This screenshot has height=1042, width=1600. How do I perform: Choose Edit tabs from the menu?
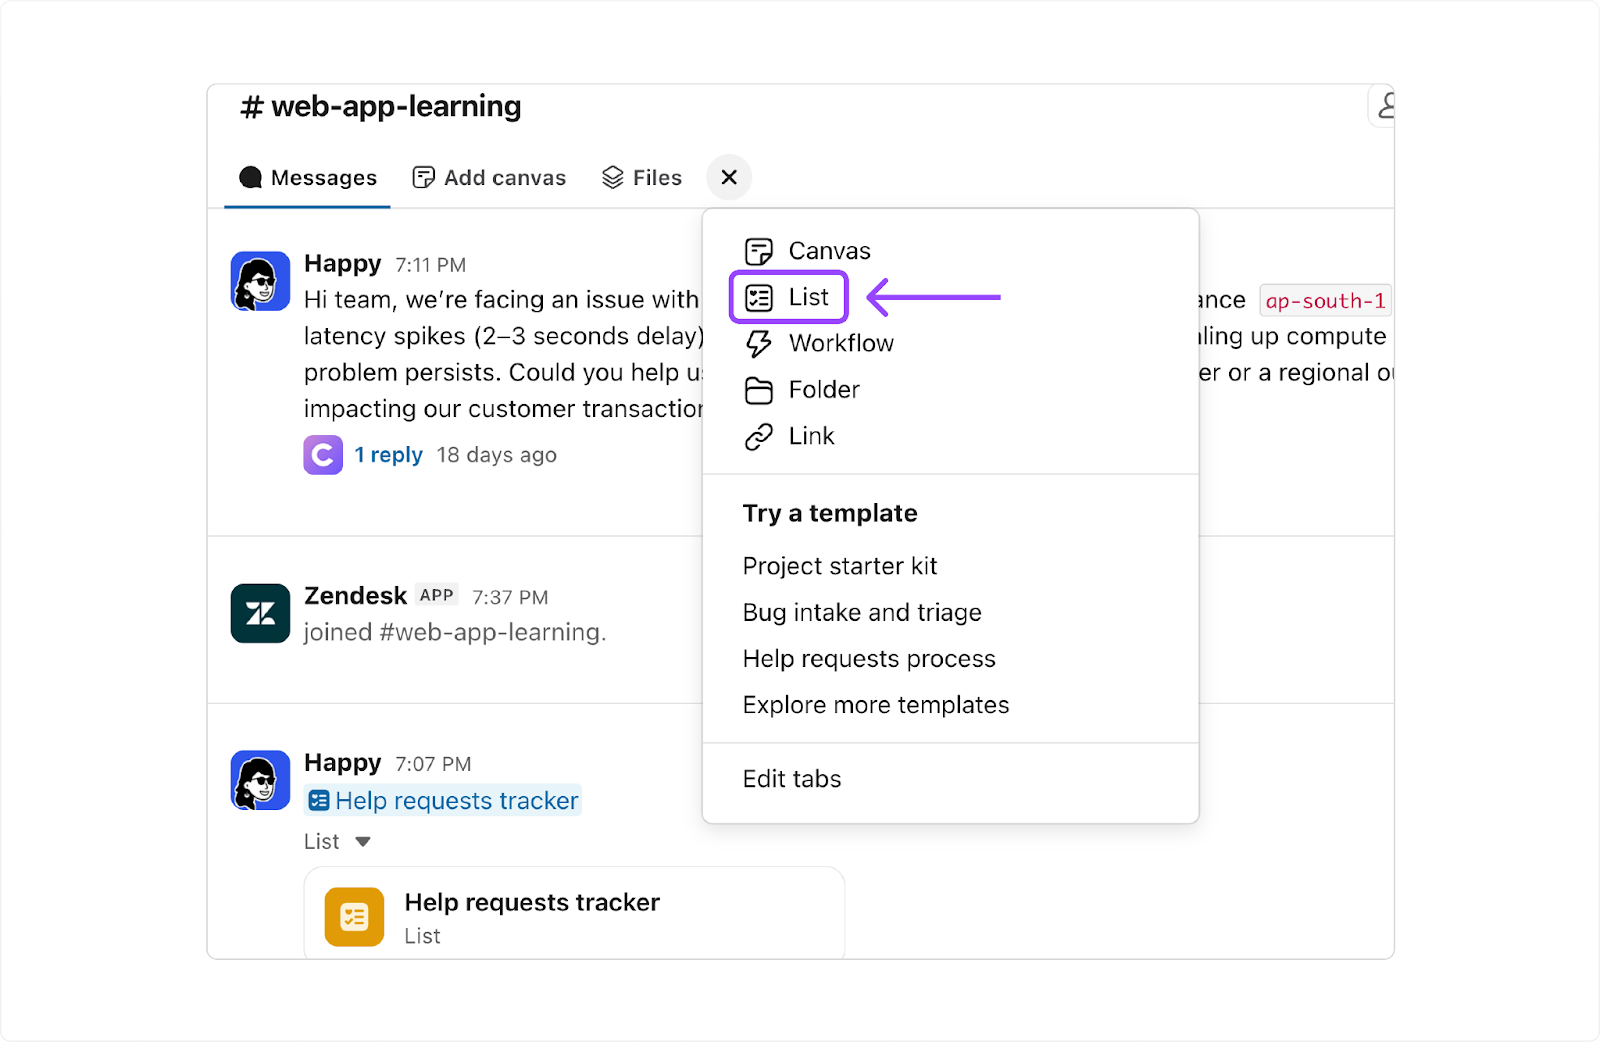tap(791, 779)
